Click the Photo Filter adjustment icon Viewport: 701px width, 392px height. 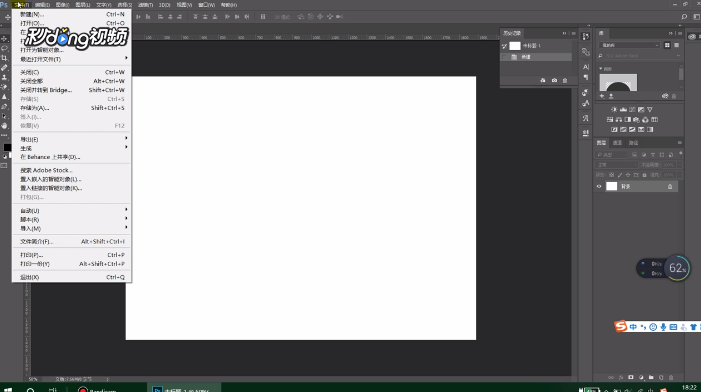click(x=636, y=120)
